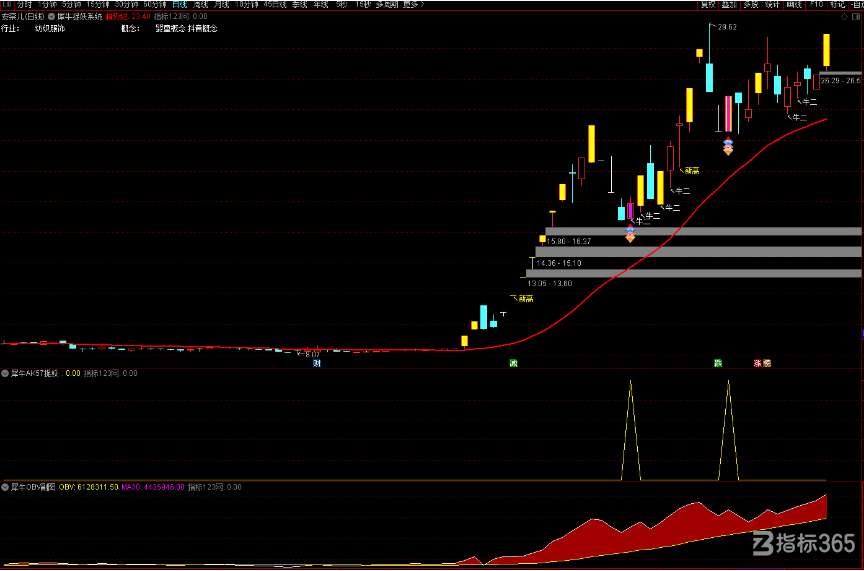Select the 5秒 period tab
Viewport: 864px width, 571px height.
pos(342,4)
